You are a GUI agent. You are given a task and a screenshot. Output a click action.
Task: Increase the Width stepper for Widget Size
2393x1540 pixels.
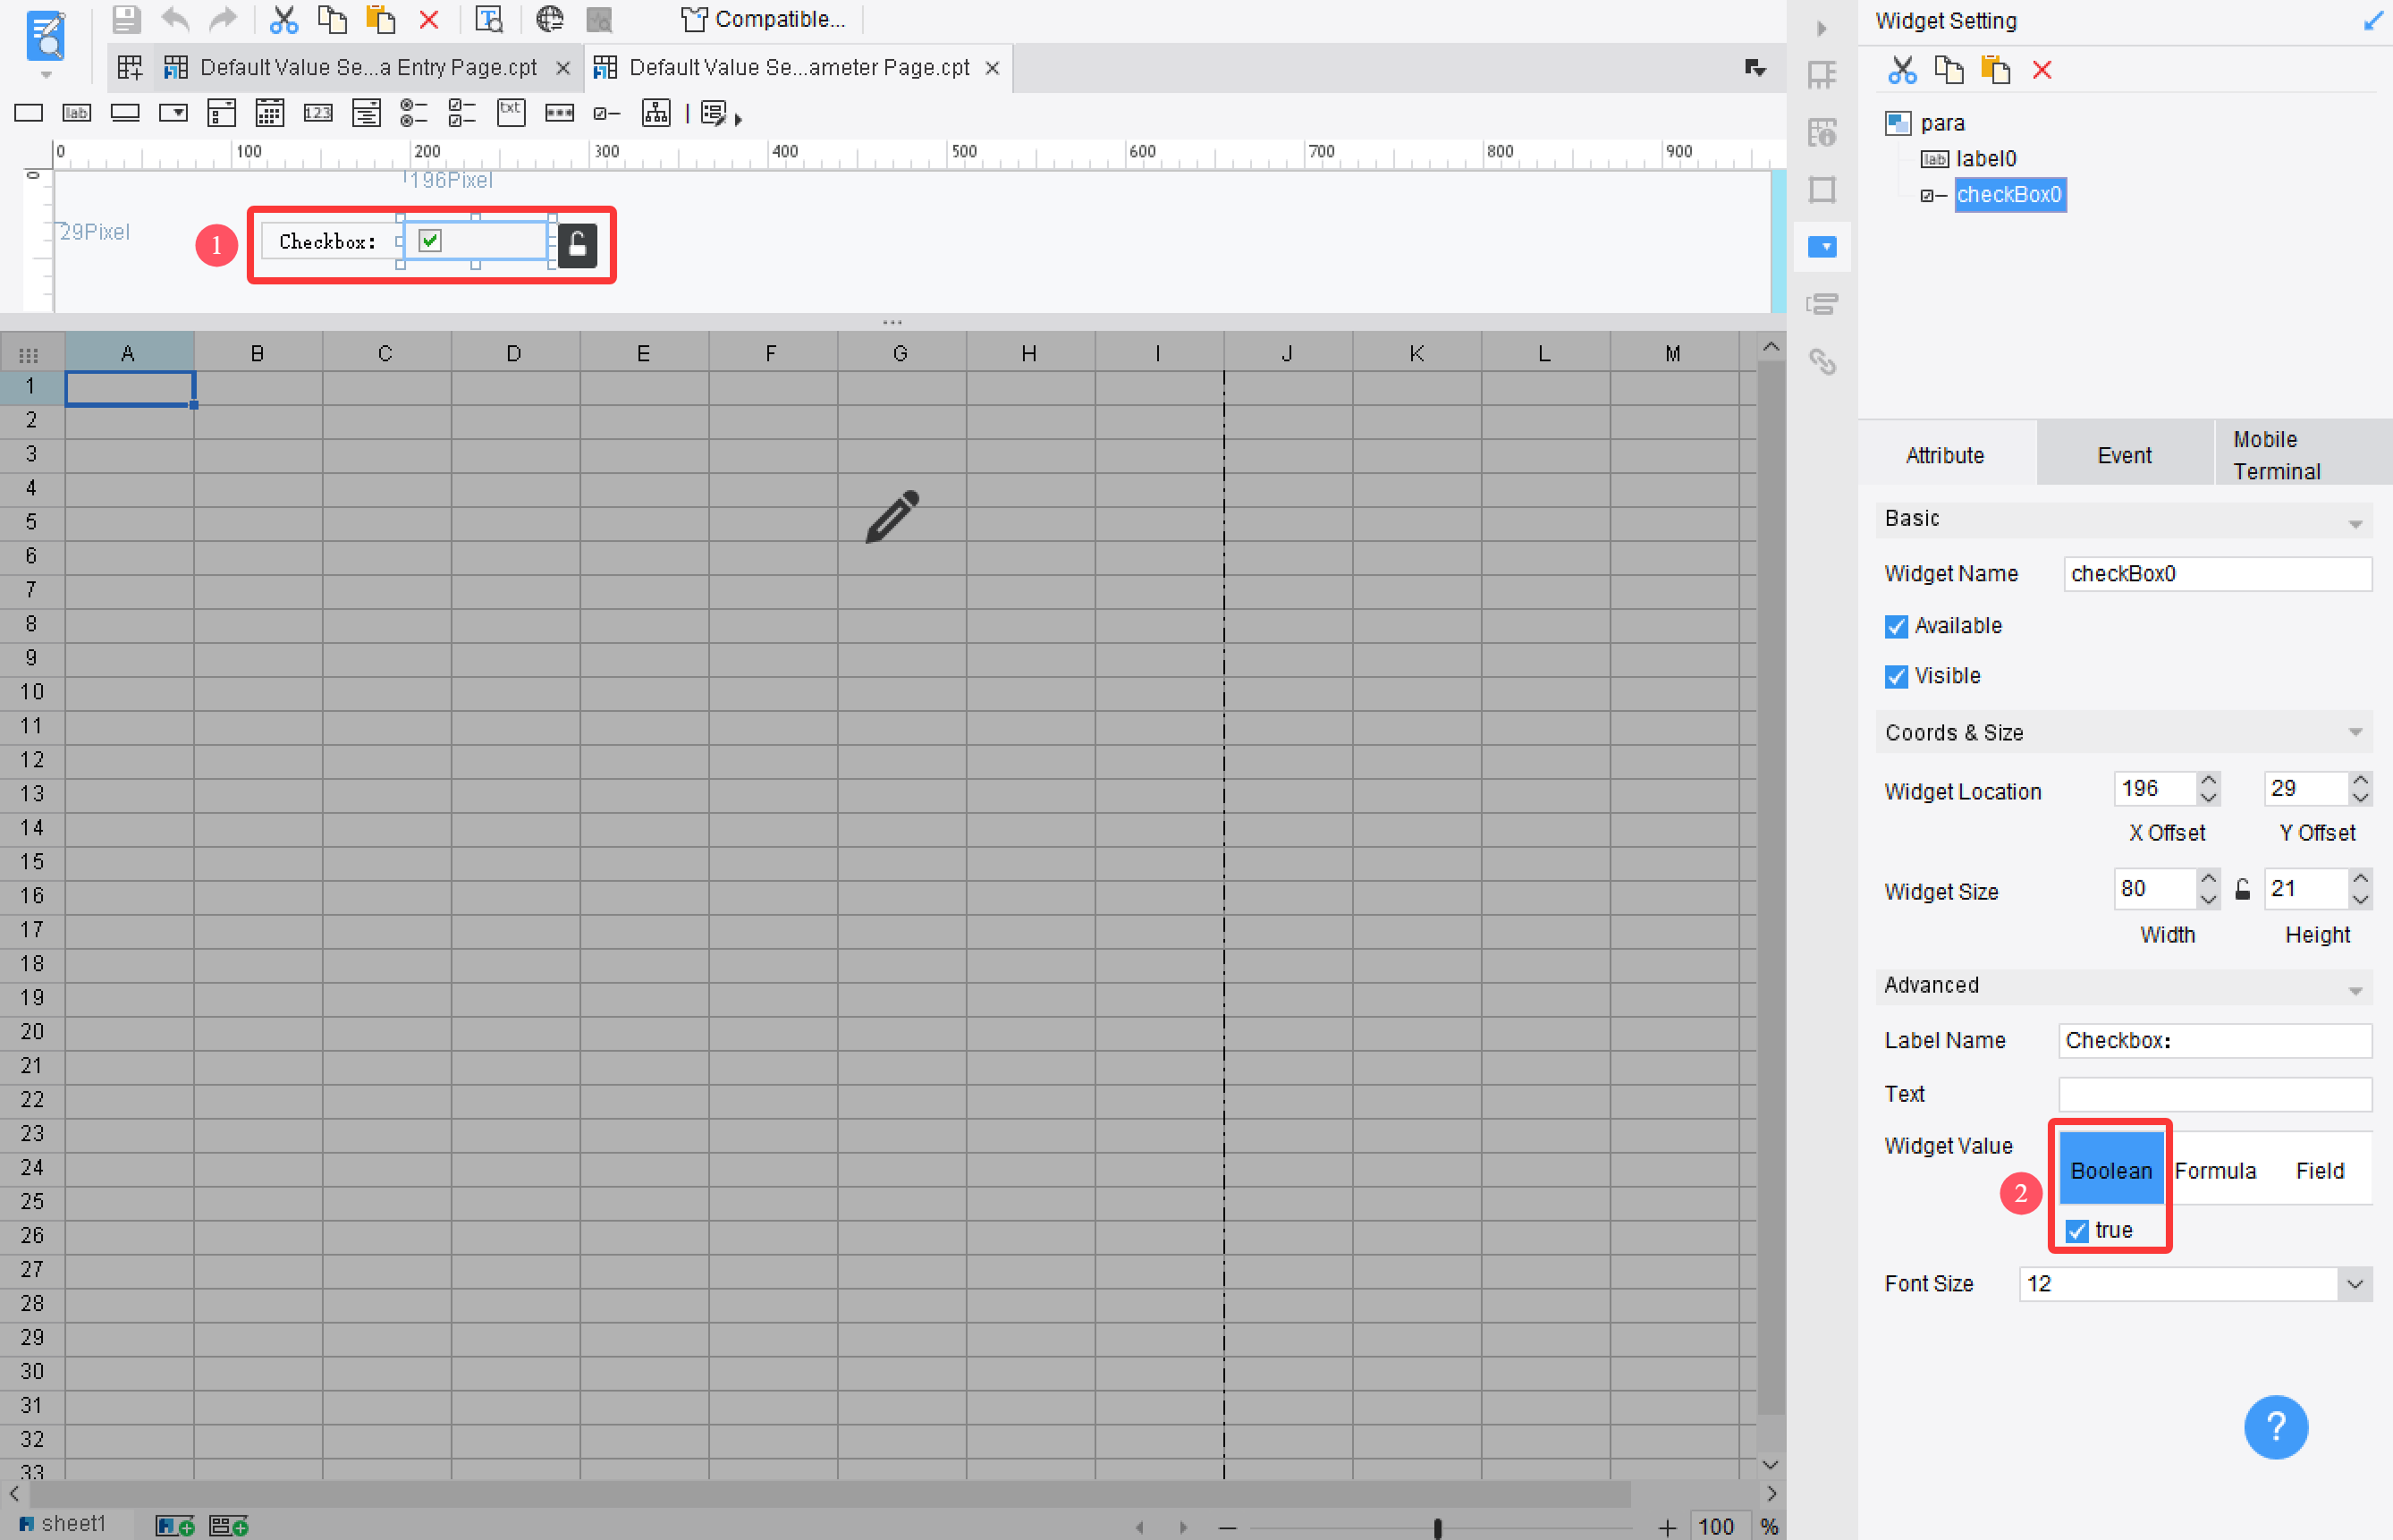(x=2210, y=881)
